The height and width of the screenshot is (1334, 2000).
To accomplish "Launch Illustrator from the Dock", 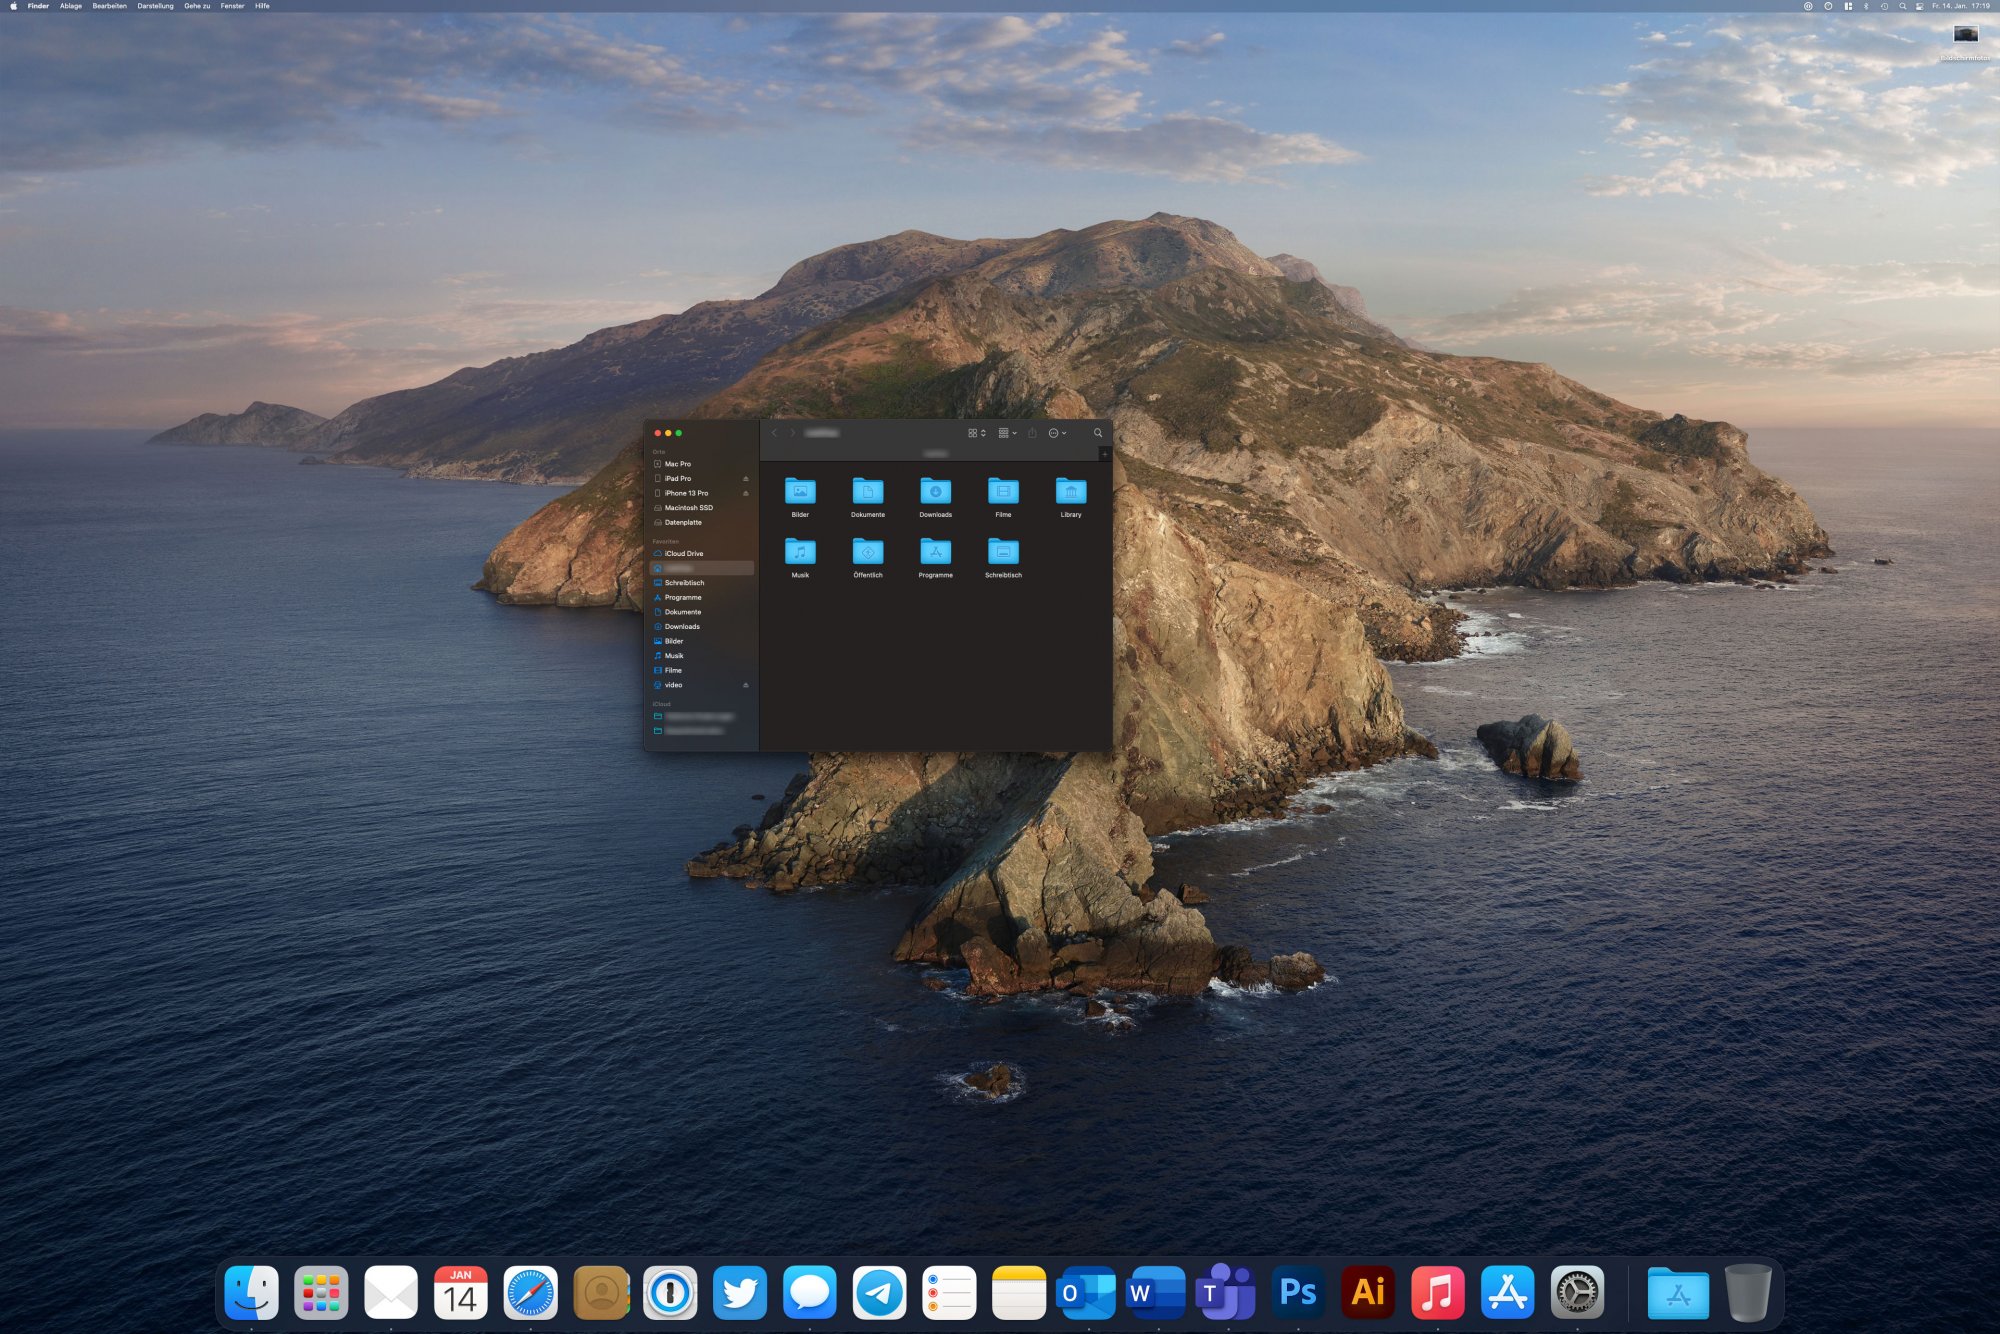I will click(x=1367, y=1292).
